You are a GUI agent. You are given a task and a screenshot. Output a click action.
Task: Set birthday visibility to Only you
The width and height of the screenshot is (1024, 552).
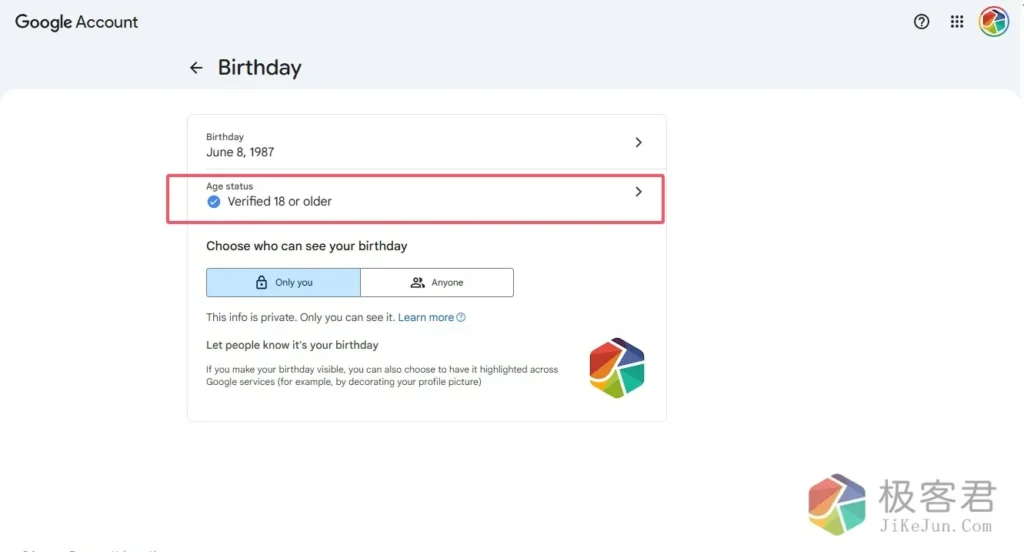coord(283,283)
